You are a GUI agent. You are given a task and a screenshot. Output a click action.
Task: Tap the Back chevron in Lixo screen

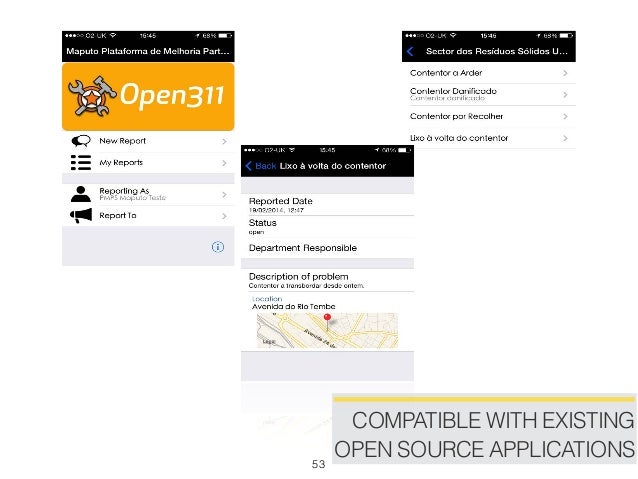[x=249, y=166]
